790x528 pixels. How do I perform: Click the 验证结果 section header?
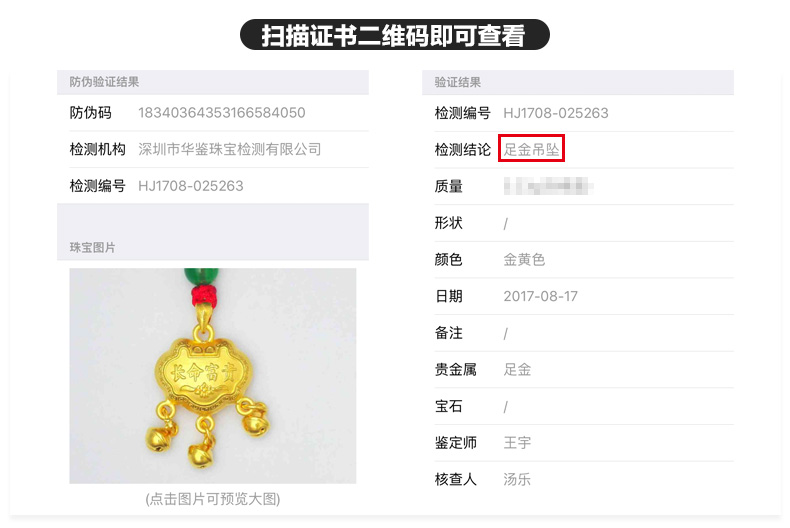coord(457,82)
